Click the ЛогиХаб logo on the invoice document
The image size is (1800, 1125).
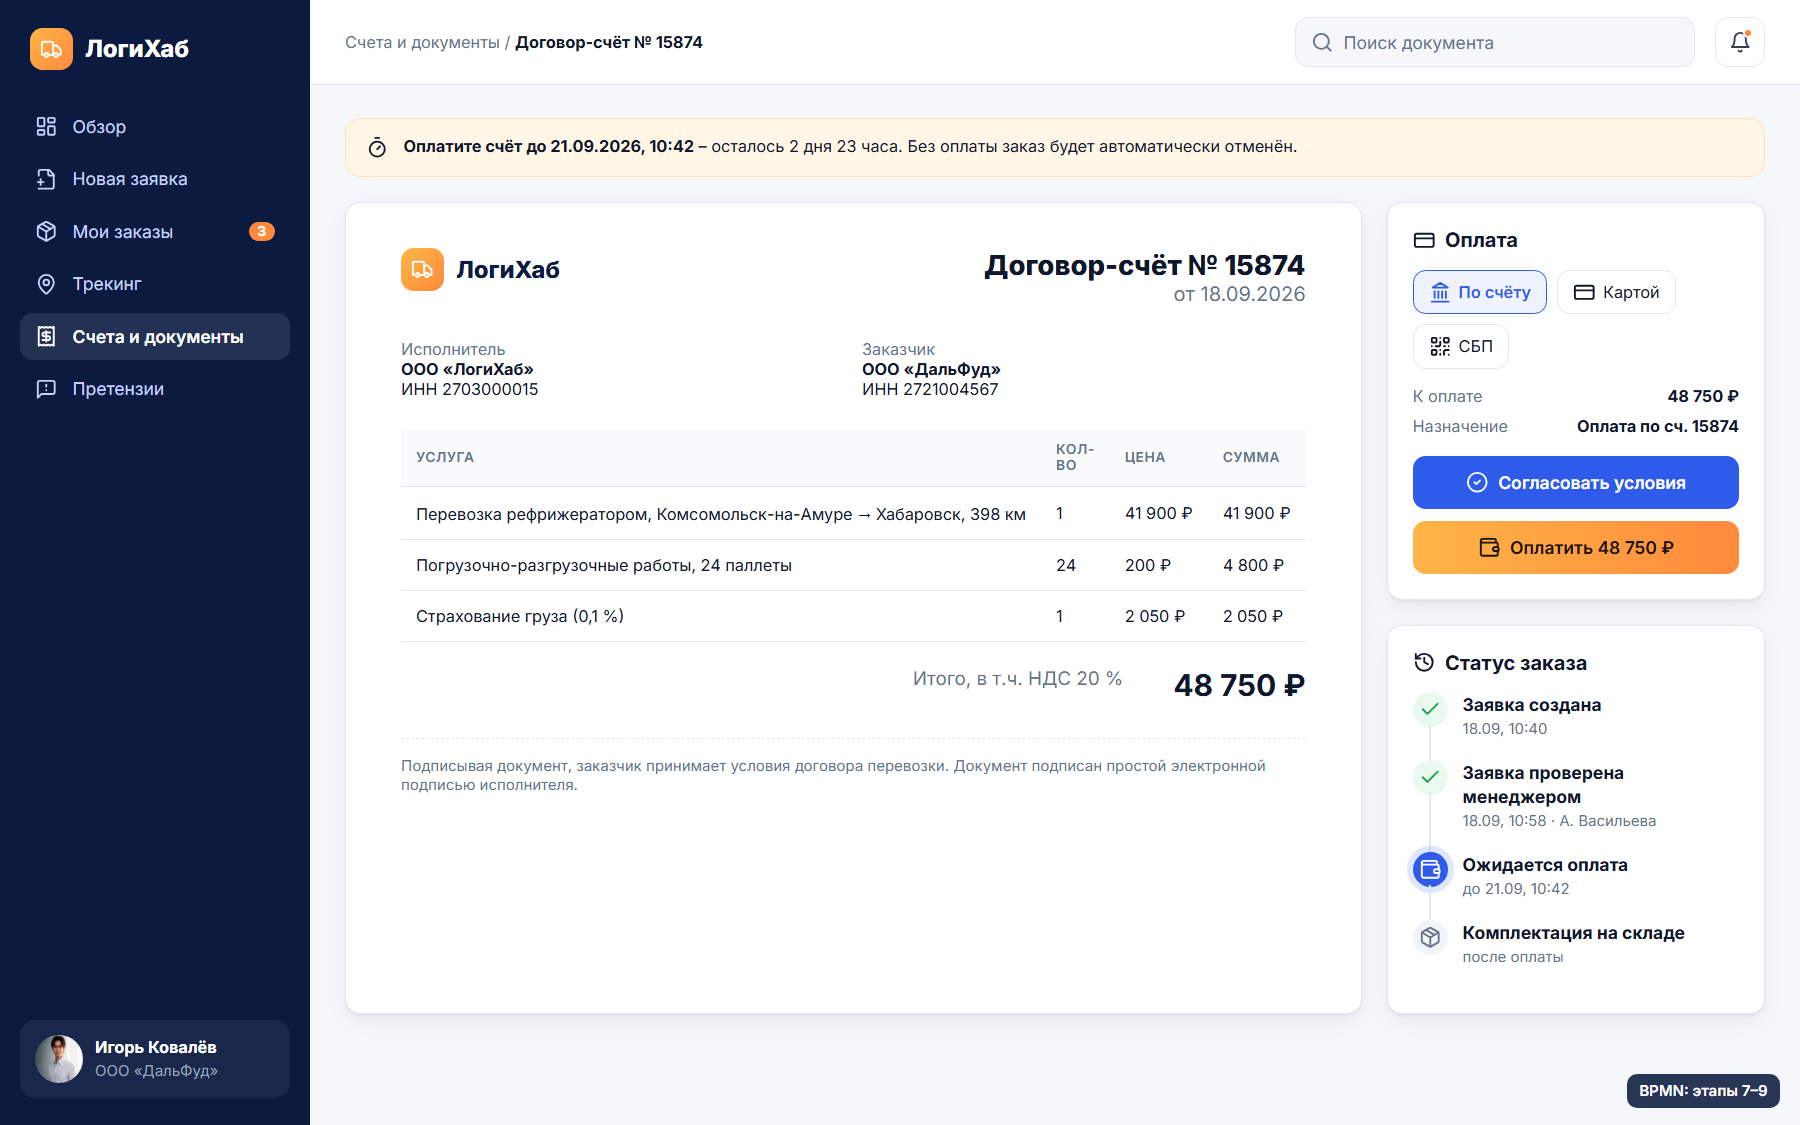point(422,269)
